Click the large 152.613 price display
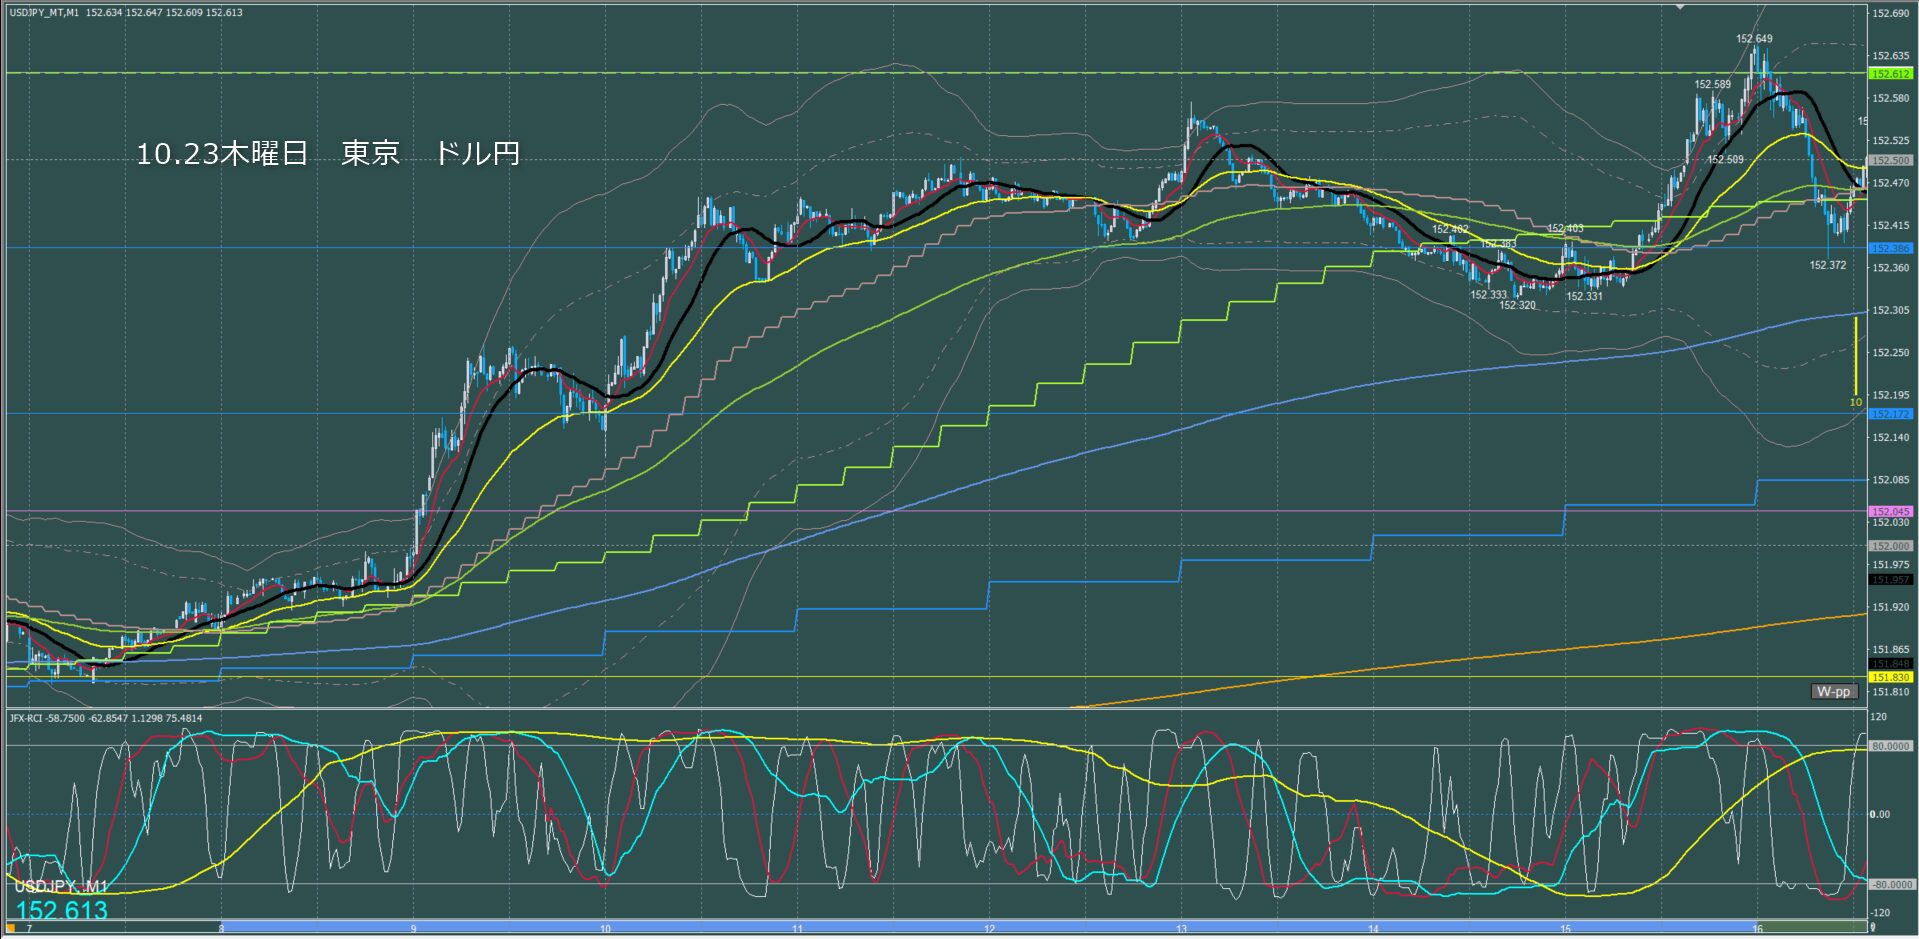This screenshot has width=1919, height=939. [62, 910]
